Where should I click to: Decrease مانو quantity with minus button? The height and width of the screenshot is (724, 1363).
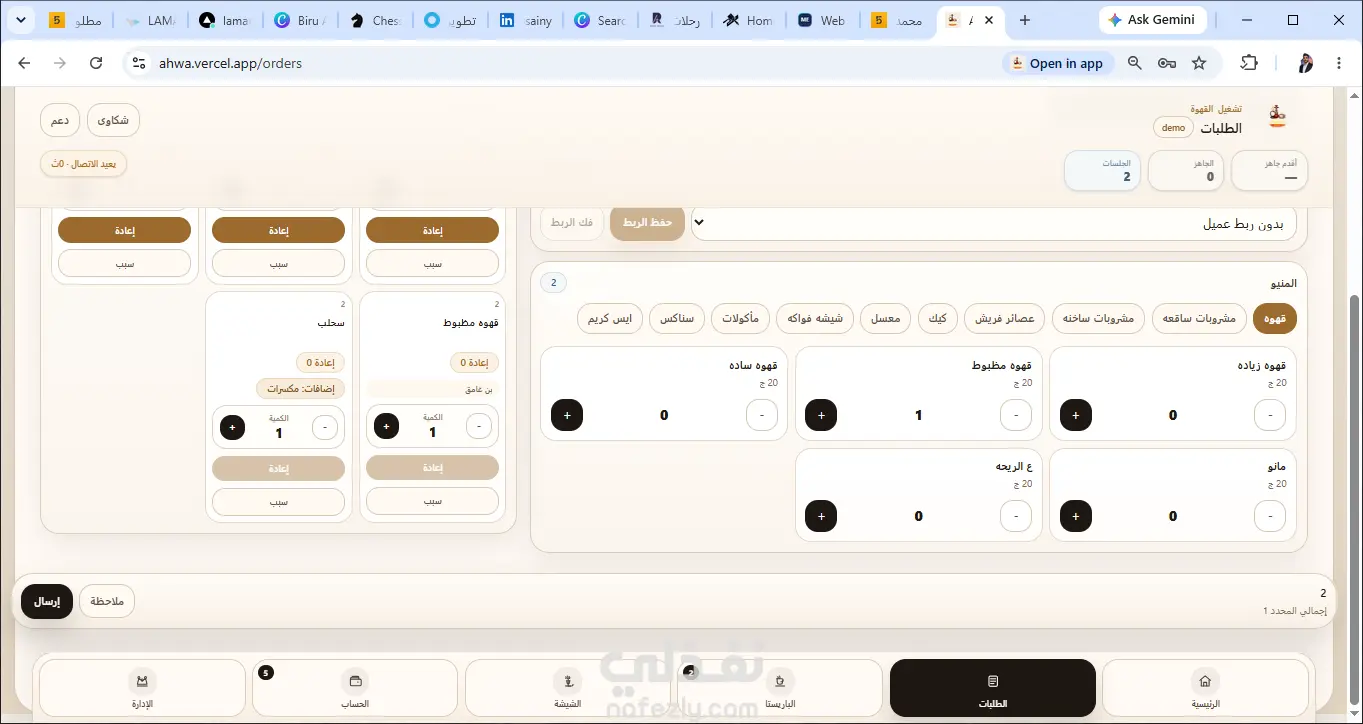1270,516
